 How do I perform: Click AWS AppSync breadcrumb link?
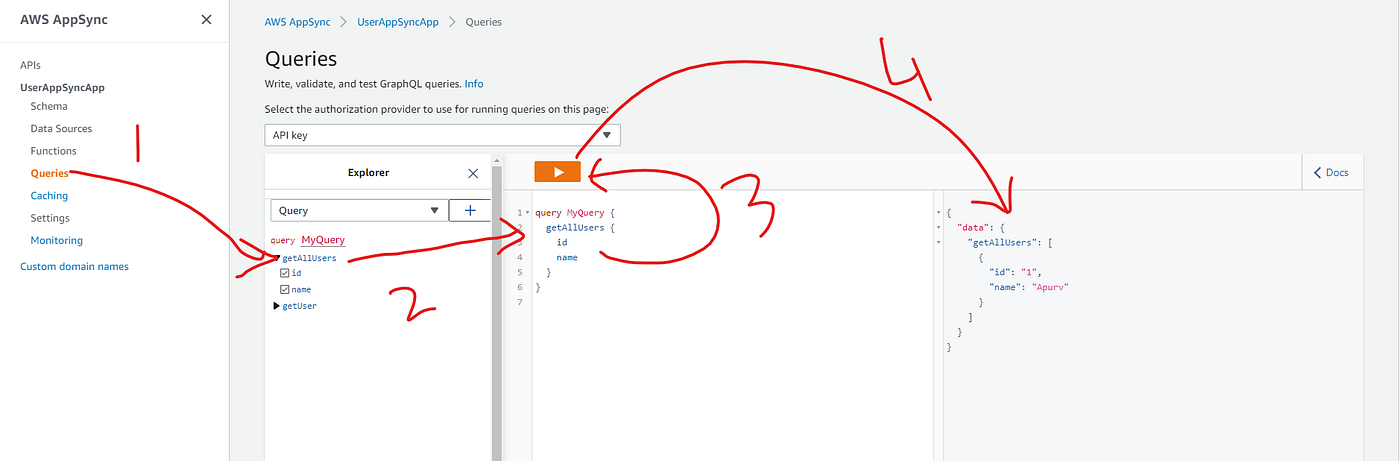[297, 21]
